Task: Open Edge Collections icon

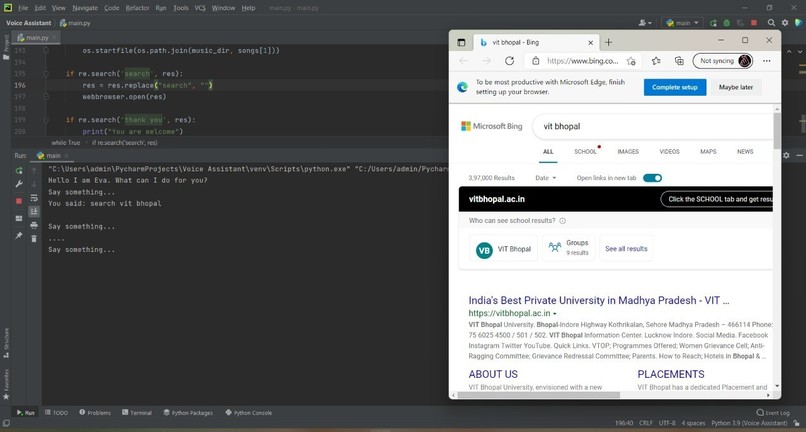Action: (x=679, y=61)
